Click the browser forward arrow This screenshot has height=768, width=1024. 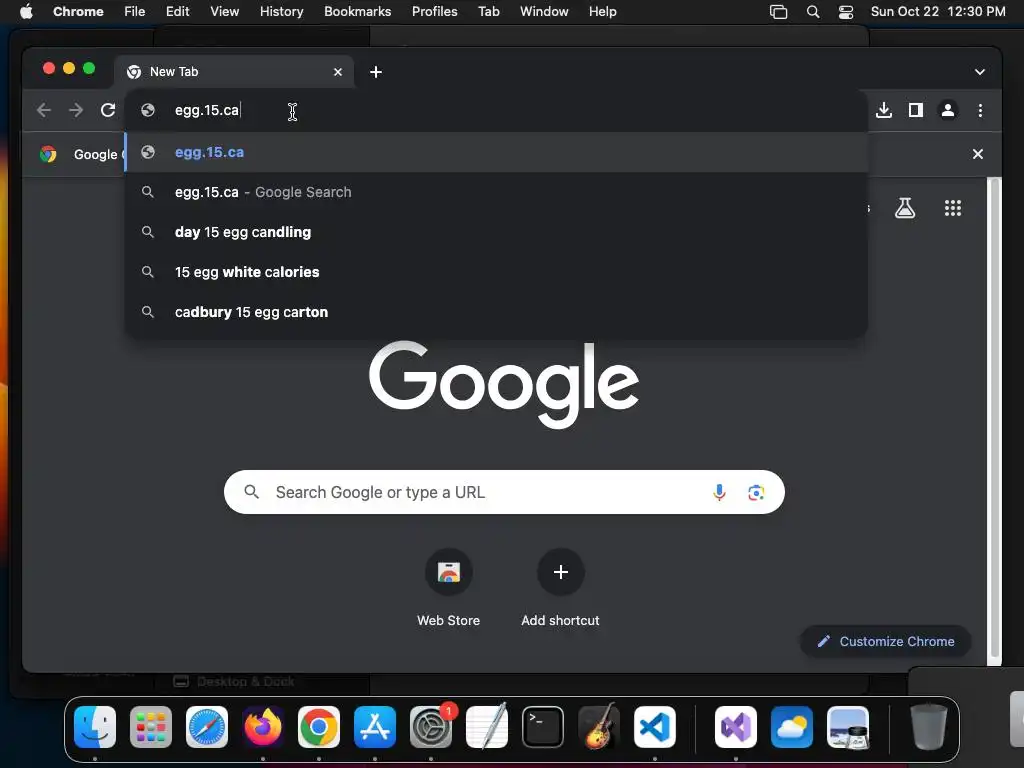(76, 110)
